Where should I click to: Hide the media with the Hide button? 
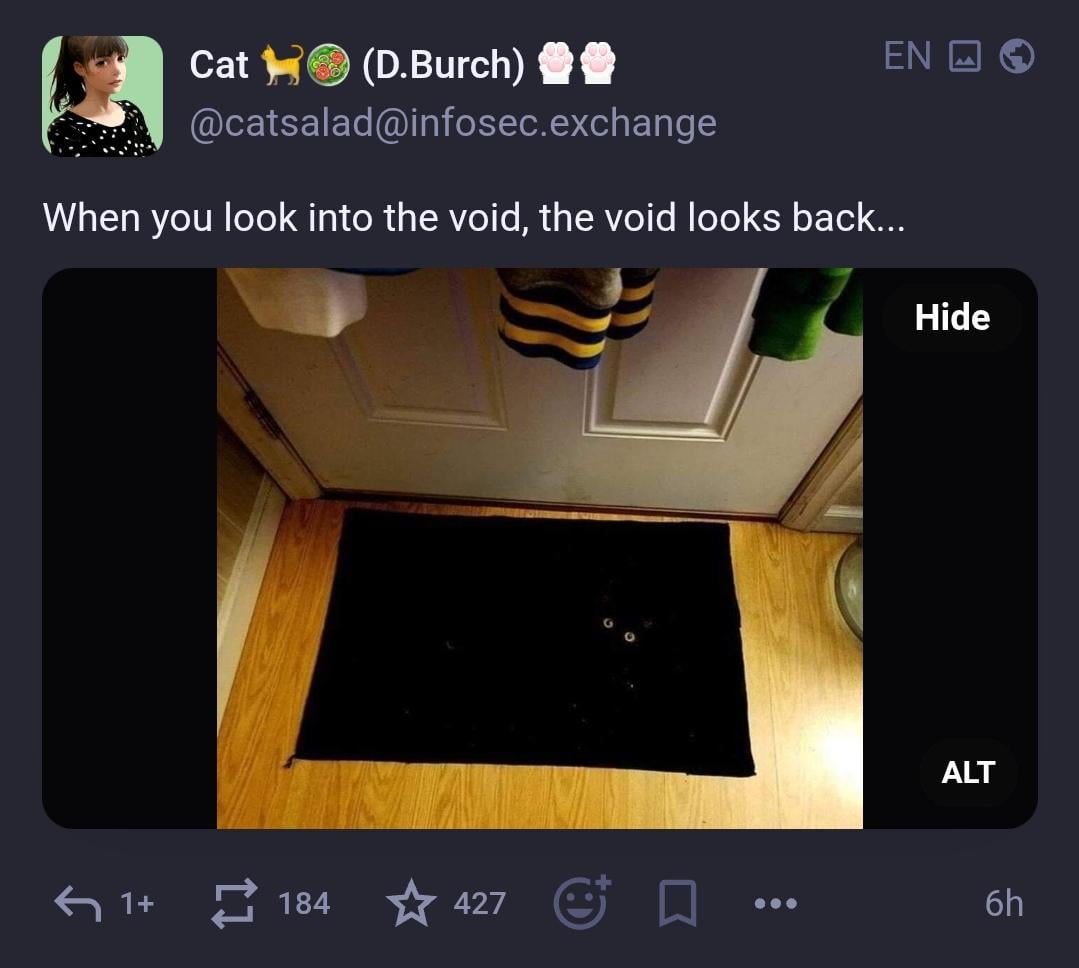[x=952, y=317]
